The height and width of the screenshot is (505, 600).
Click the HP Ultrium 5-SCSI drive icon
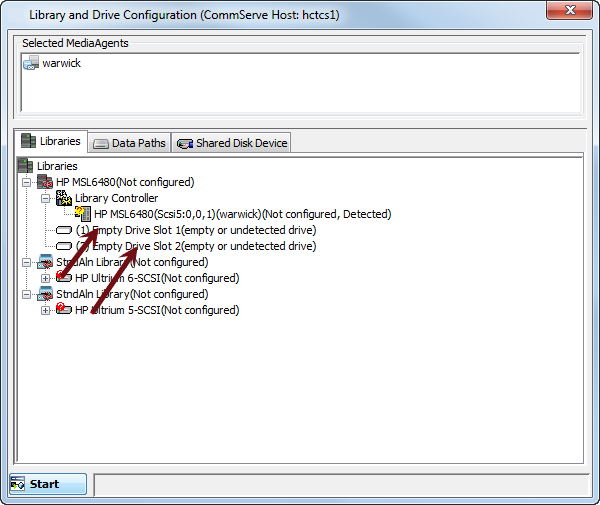click(64, 310)
